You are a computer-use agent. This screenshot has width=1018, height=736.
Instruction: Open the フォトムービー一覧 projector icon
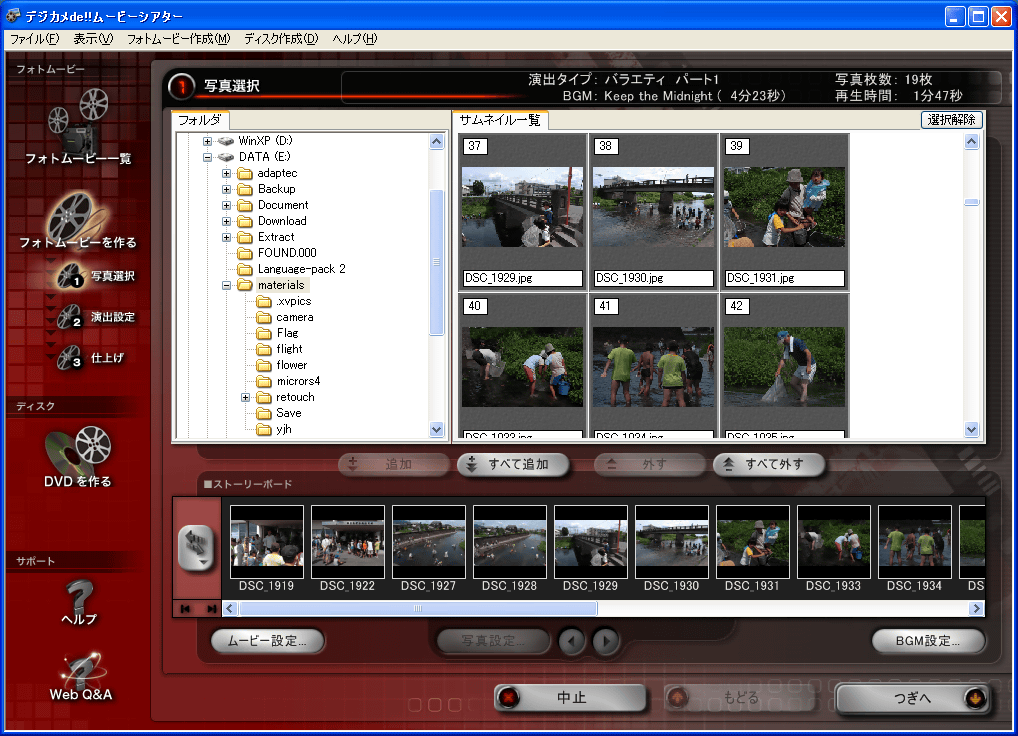(78, 120)
